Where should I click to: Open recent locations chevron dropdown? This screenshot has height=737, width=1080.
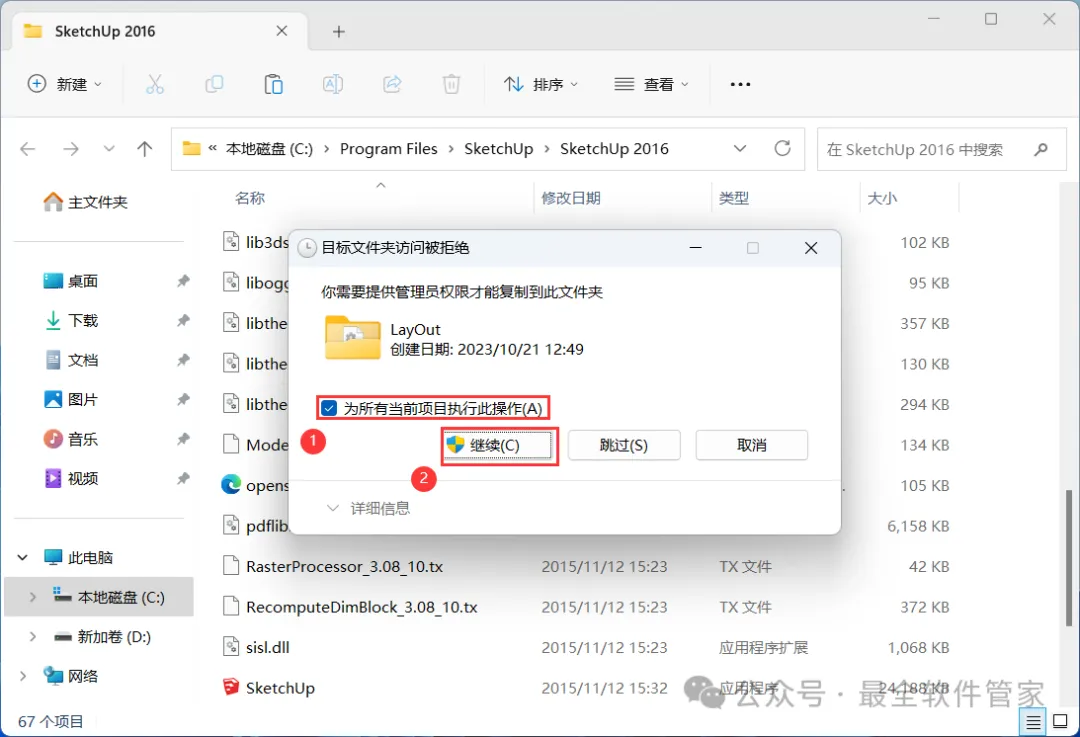click(x=109, y=149)
